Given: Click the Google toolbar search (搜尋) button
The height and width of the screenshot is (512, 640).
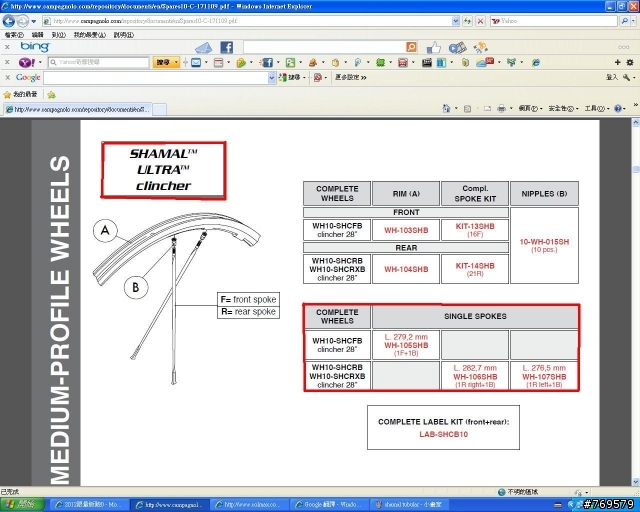Looking at the screenshot, I should pos(290,77).
